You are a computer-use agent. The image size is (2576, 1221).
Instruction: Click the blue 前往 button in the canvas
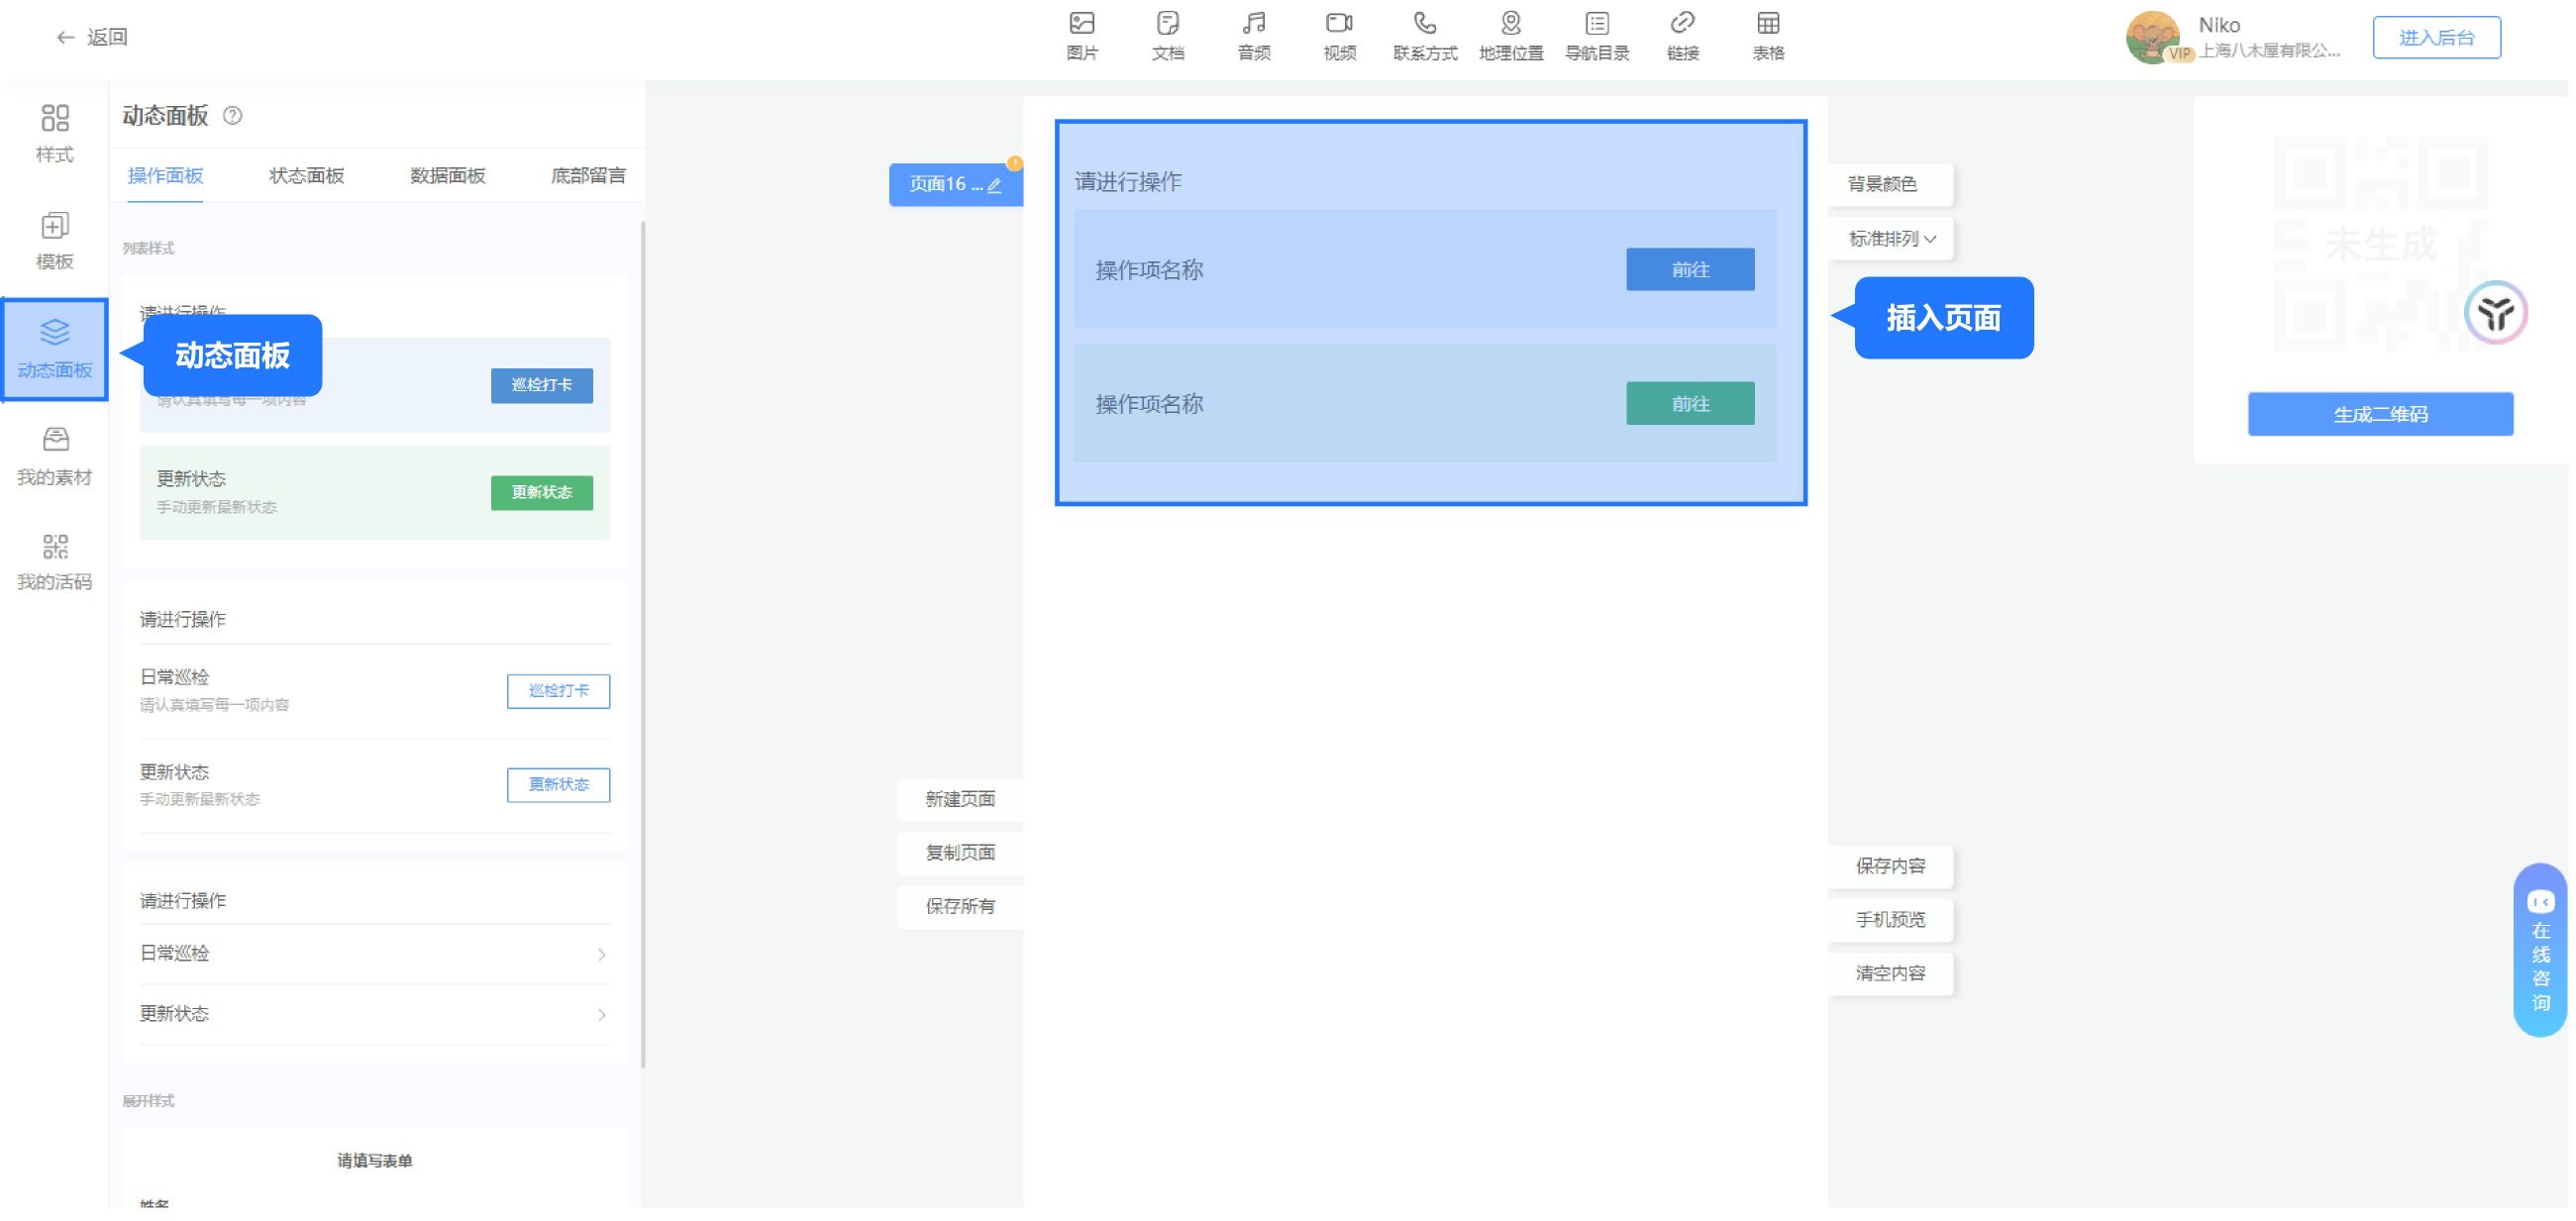(x=1690, y=270)
